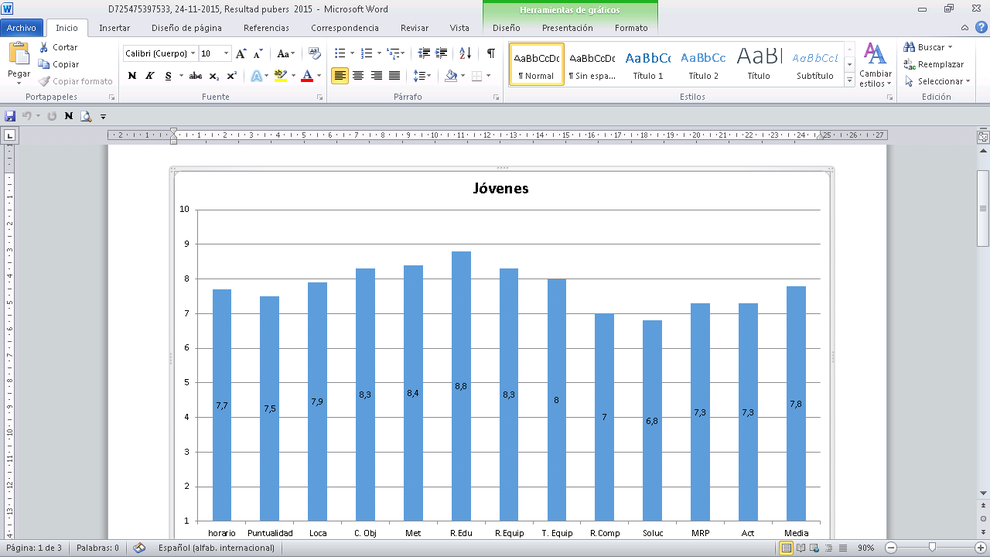Select print layout view button
The image size is (990, 557).
(x=786, y=548)
